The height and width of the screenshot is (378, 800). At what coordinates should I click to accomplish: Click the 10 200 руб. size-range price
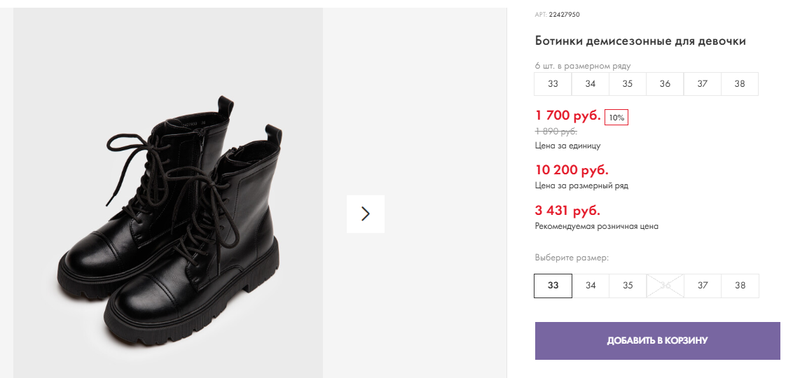click(572, 170)
